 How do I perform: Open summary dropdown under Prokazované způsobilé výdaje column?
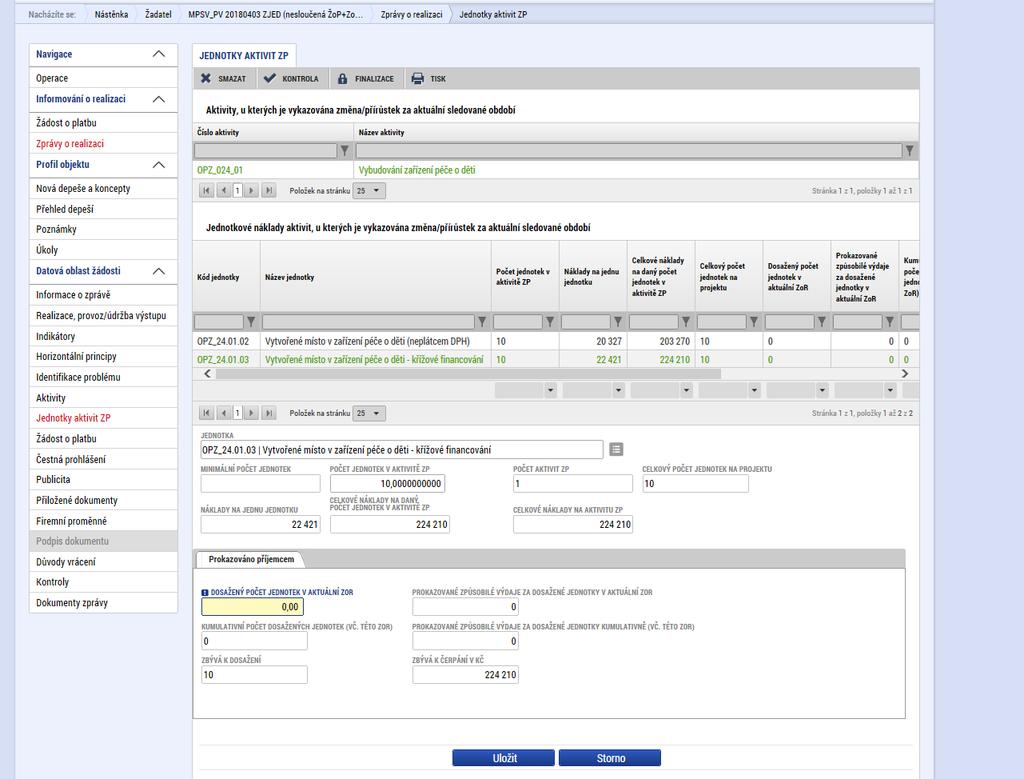tap(890, 390)
